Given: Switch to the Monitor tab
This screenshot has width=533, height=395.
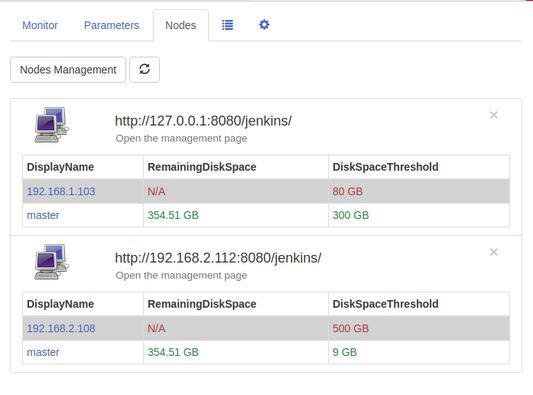Looking at the screenshot, I should [40, 25].
